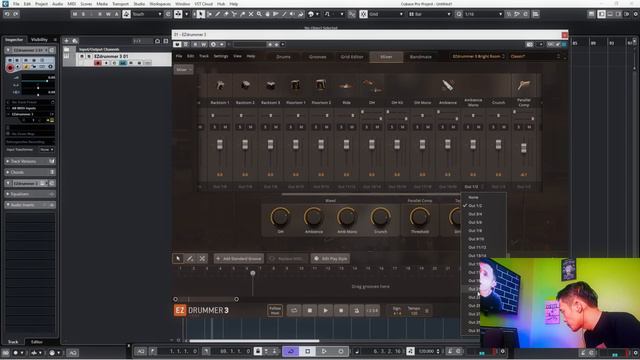Select the Zoom magnifier tool
The width and height of the screenshot is (640, 360).
(259, 14)
